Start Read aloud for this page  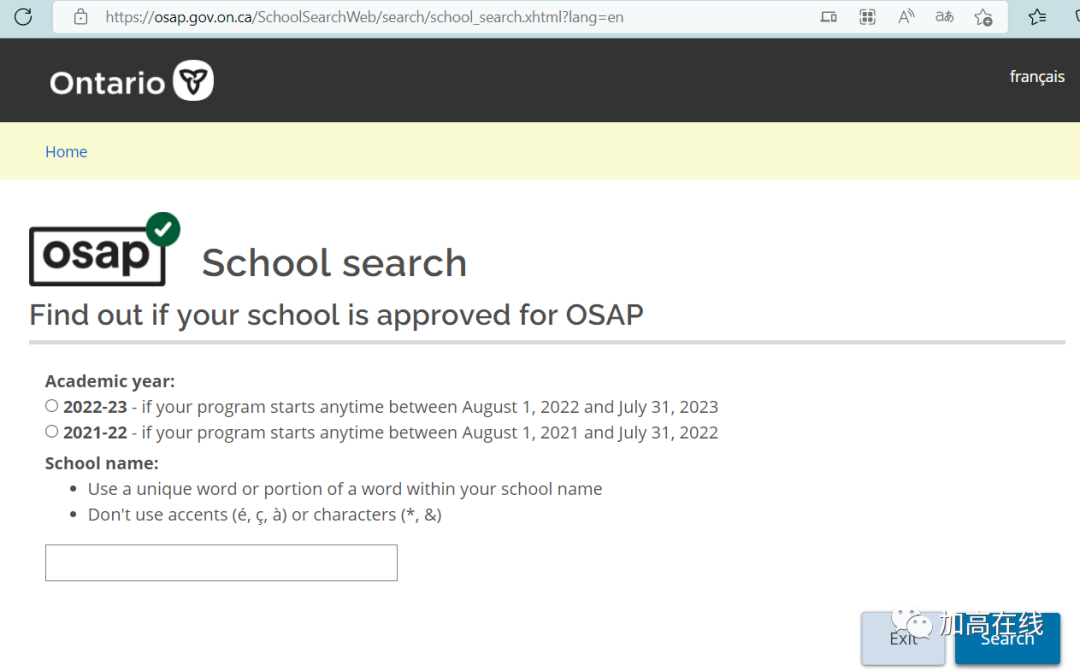(x=905, y=17)
